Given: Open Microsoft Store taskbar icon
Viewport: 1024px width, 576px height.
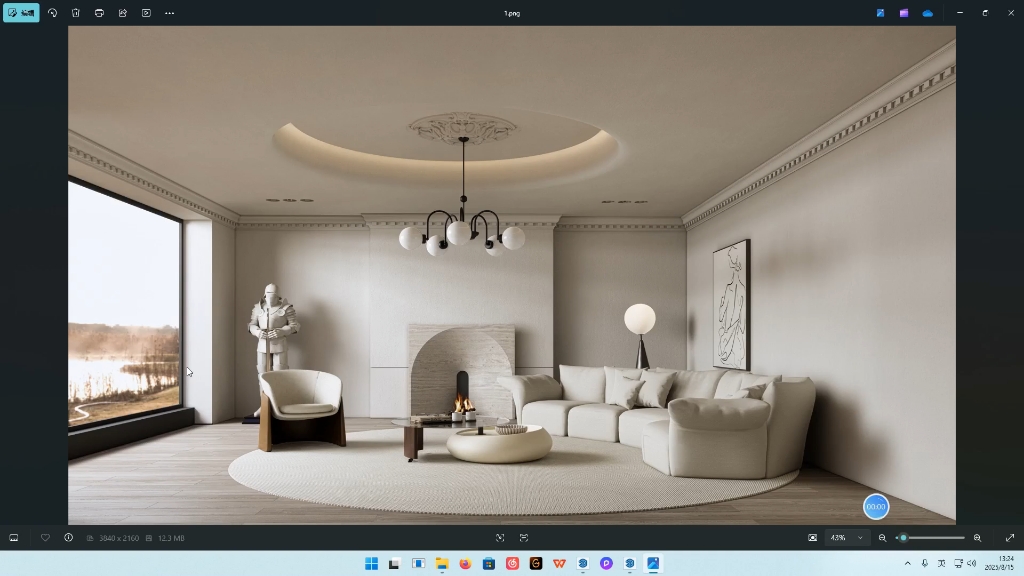Looking at the screenshot, I should point(488,564).
